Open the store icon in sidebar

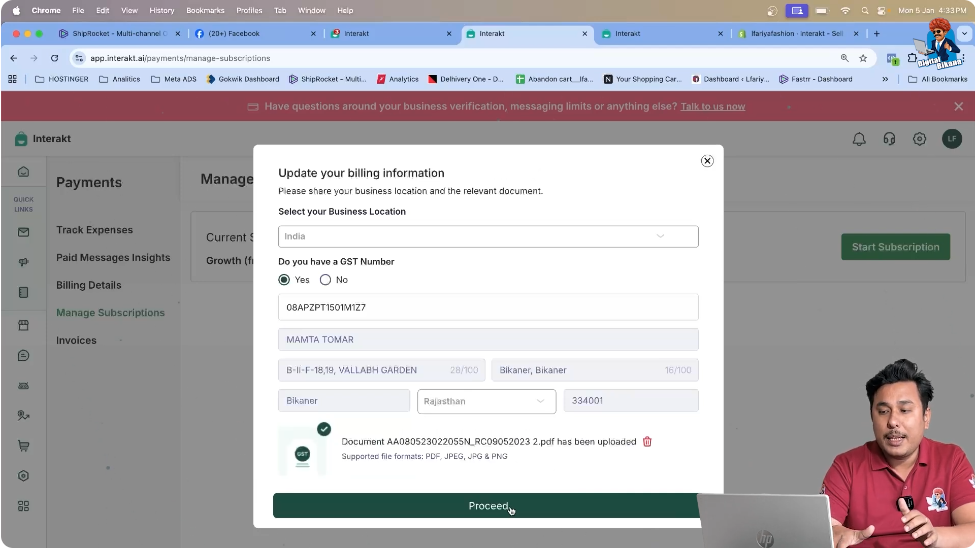[24, 325]
